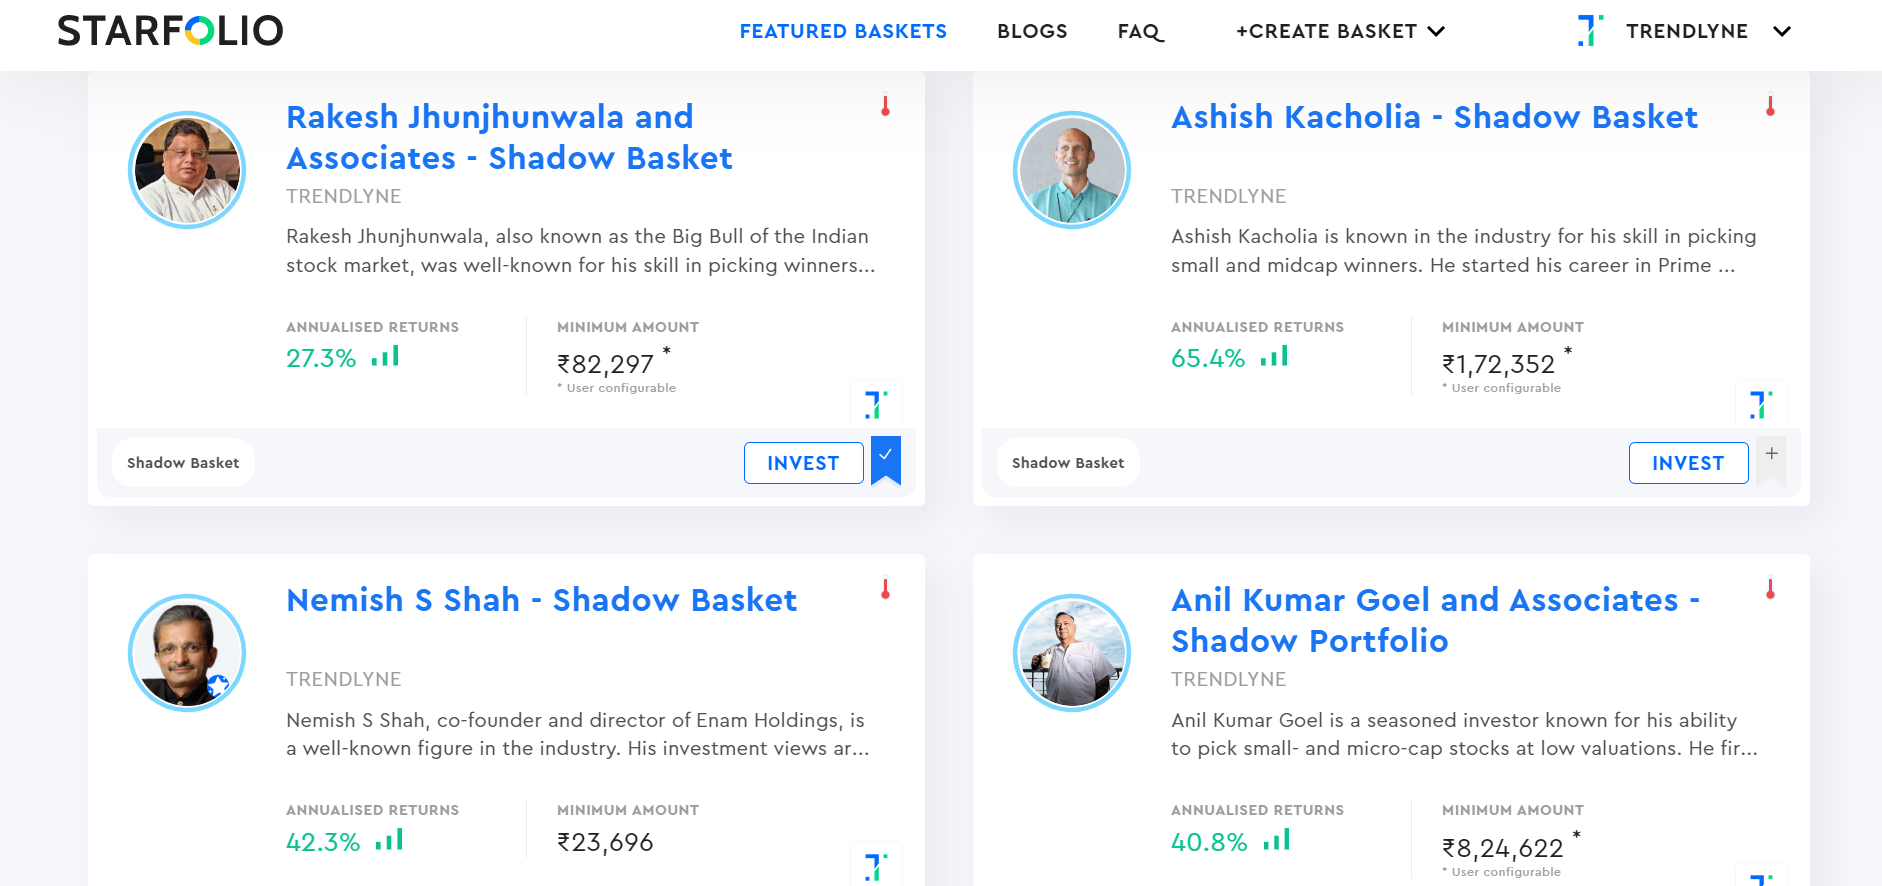Click the bar chart icon next to 42.3%
Screen dimensions: 1882x886
coord(389,840)
